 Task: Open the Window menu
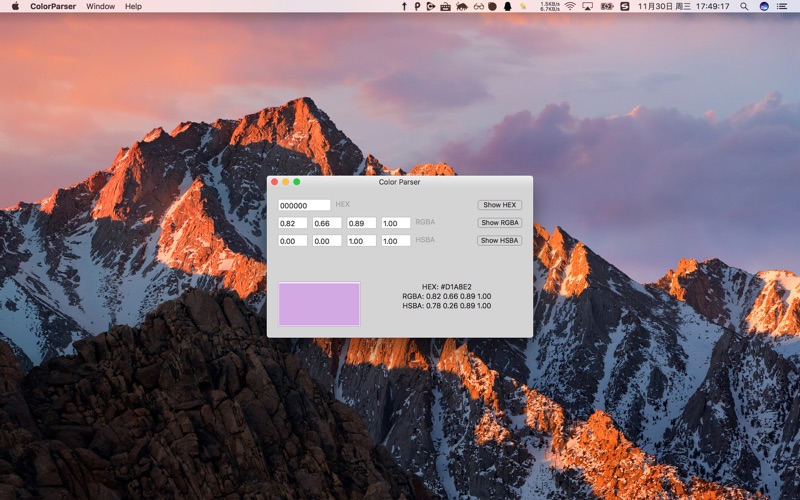[101, 6]
